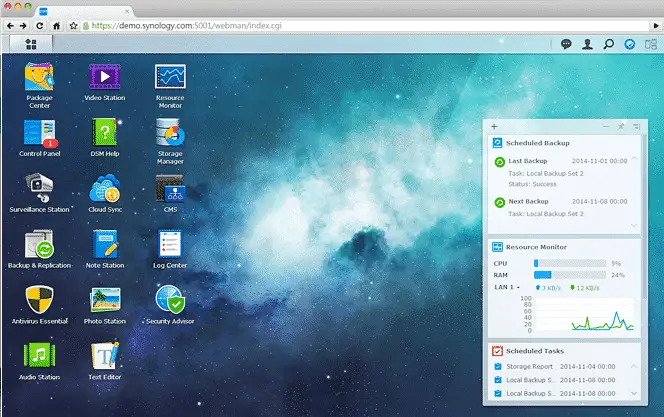Viewport: 664px width, 417px height.
Task: Close the browser tab
Action: tap(127, 11)
